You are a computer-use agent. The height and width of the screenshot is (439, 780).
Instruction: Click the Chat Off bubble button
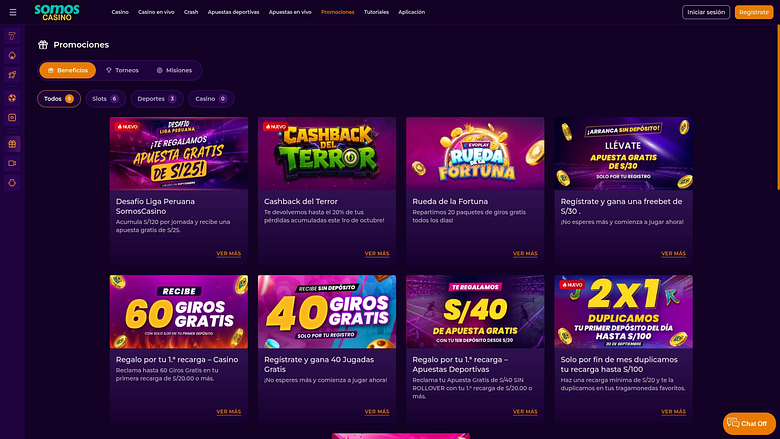pyautogui.click(x=749, y=424)
